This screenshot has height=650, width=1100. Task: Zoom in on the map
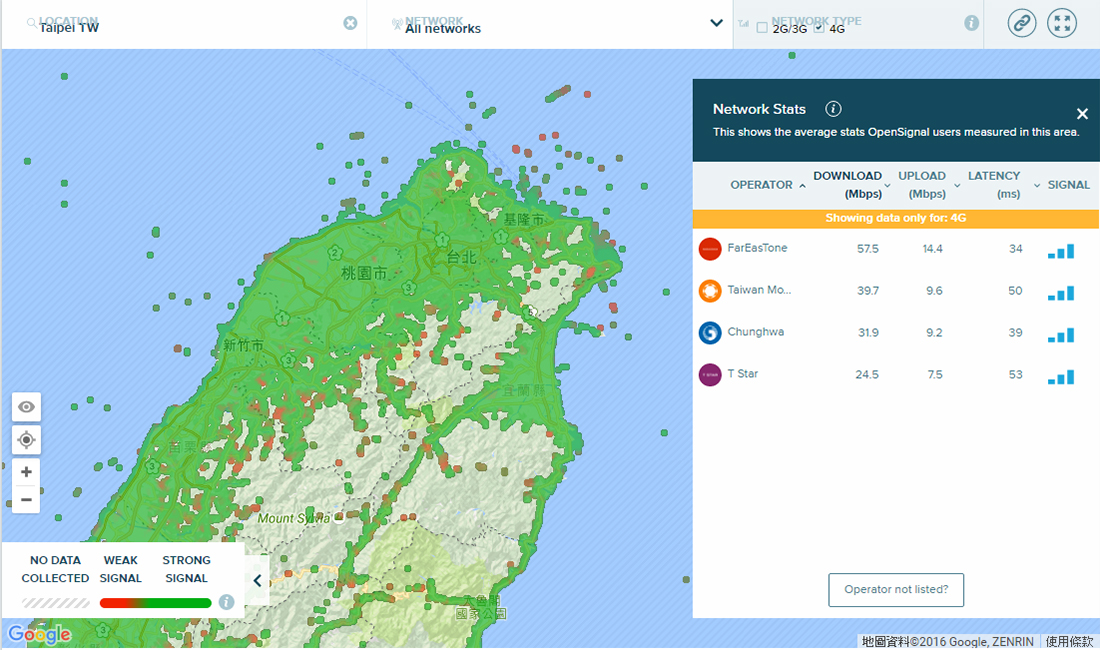[26, 472]
